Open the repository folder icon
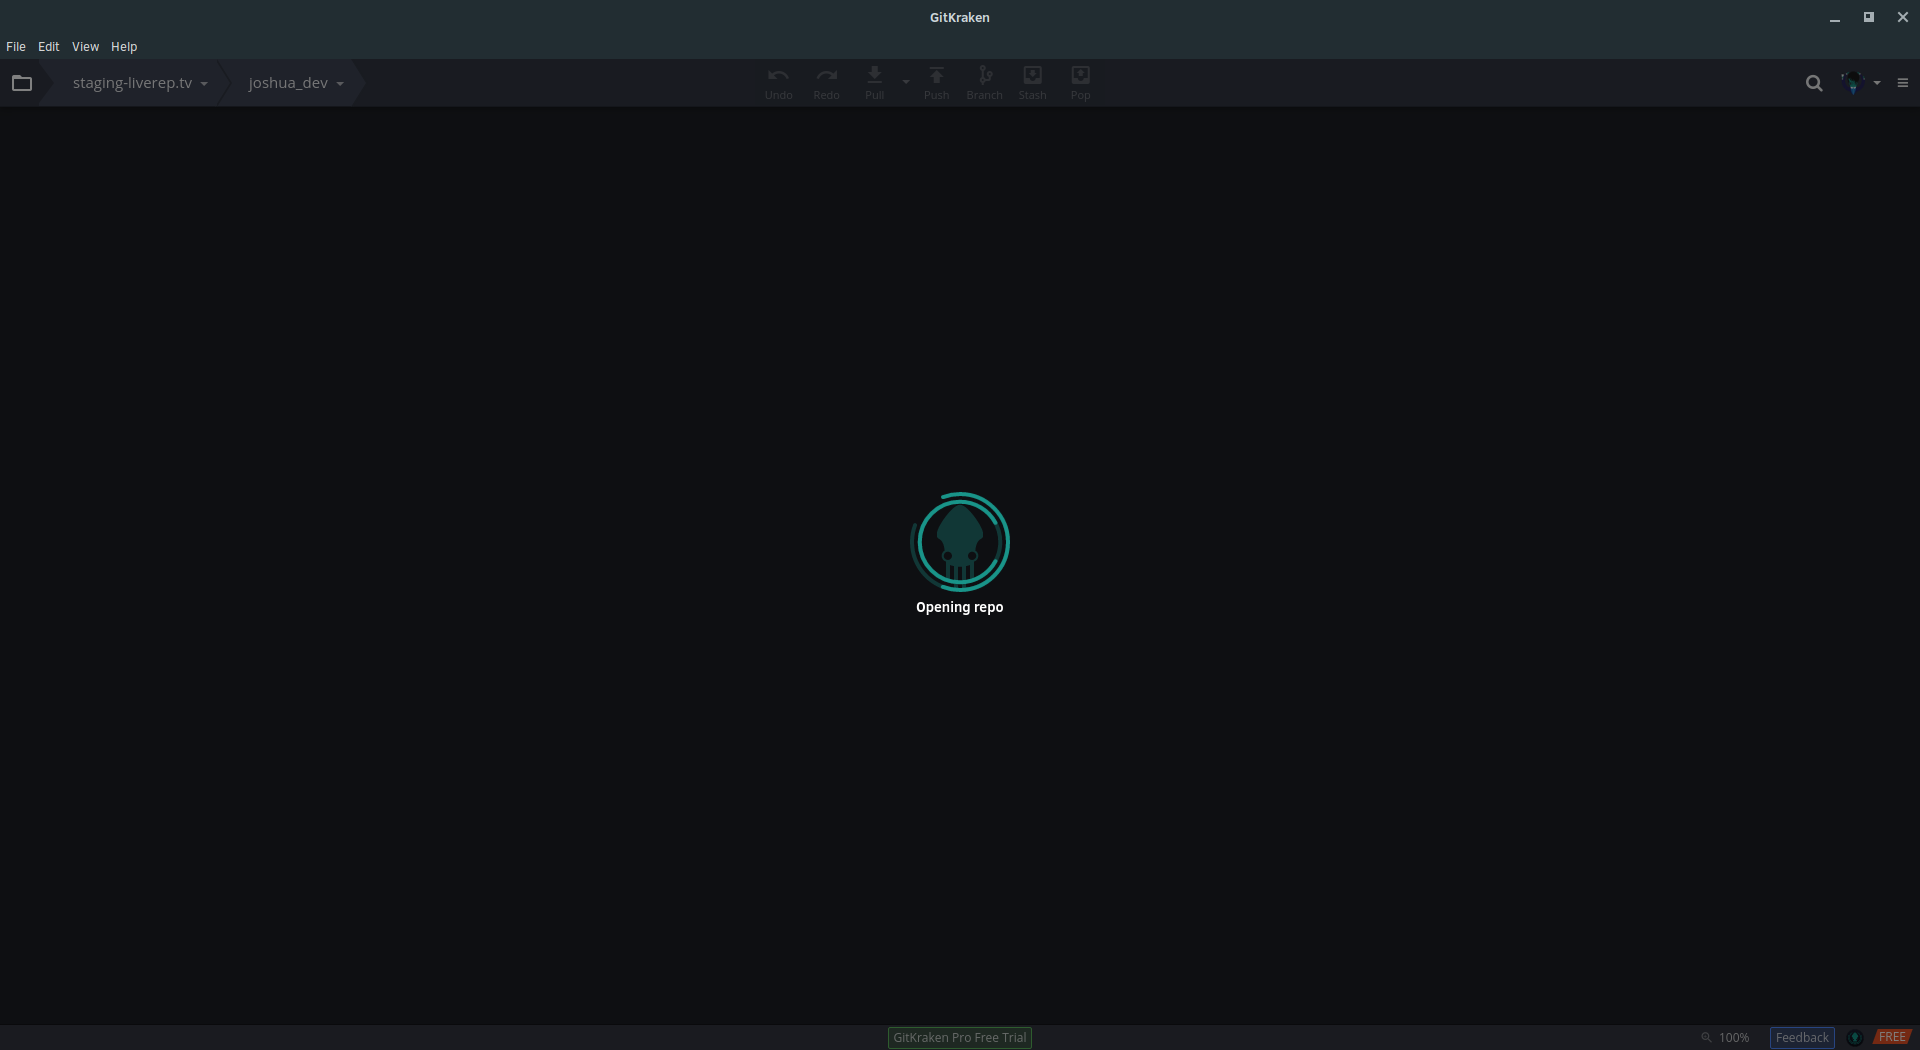Screen dimensions: 1920x1050 coord(22,83)
